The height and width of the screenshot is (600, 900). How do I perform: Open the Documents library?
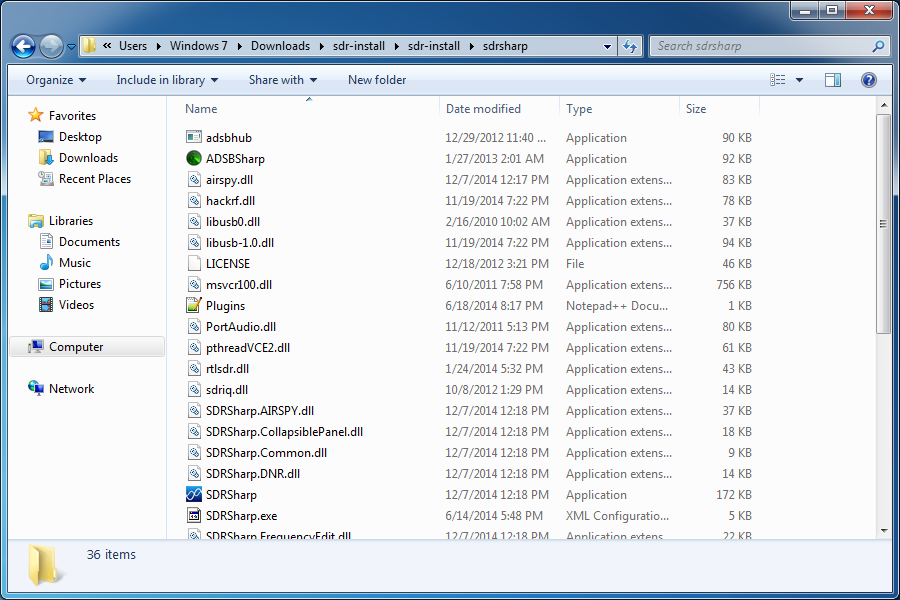coord(89,242)
